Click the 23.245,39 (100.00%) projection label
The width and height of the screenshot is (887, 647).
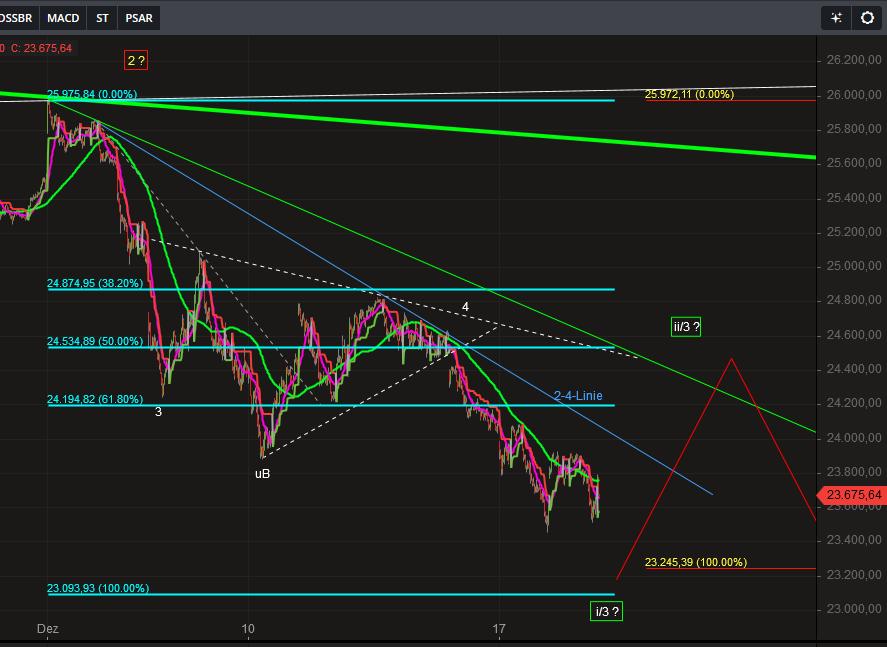694,562
